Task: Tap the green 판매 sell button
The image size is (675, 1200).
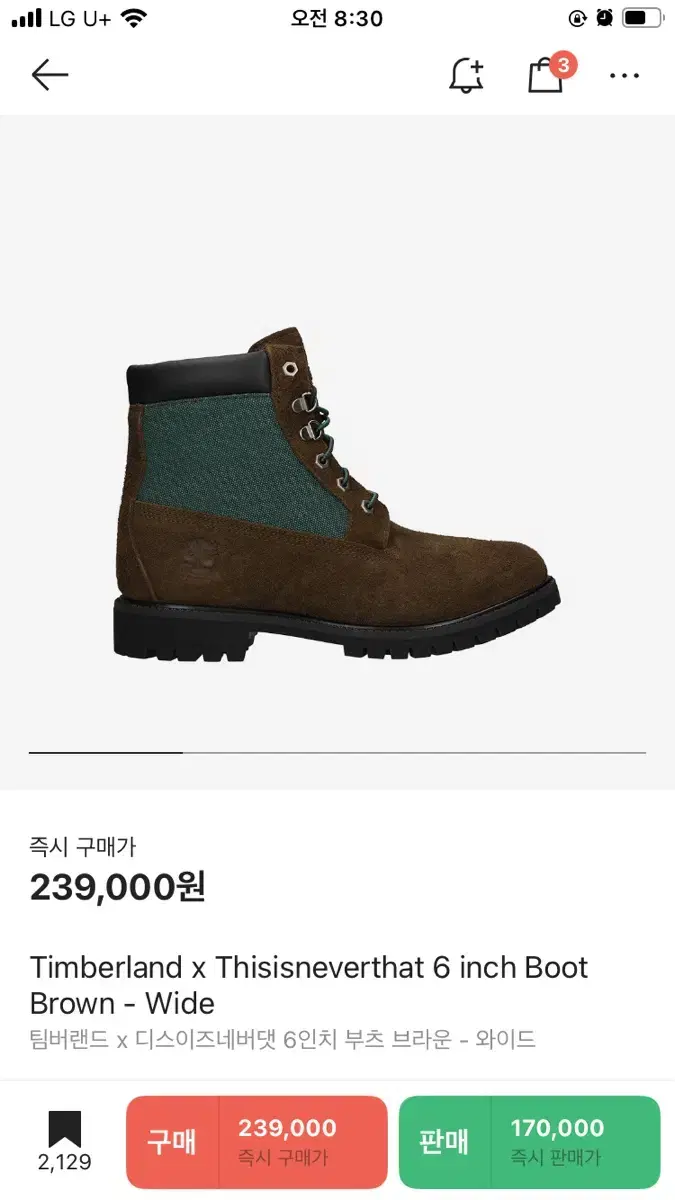Action: pyautogui.click(x=444, y=1142)
